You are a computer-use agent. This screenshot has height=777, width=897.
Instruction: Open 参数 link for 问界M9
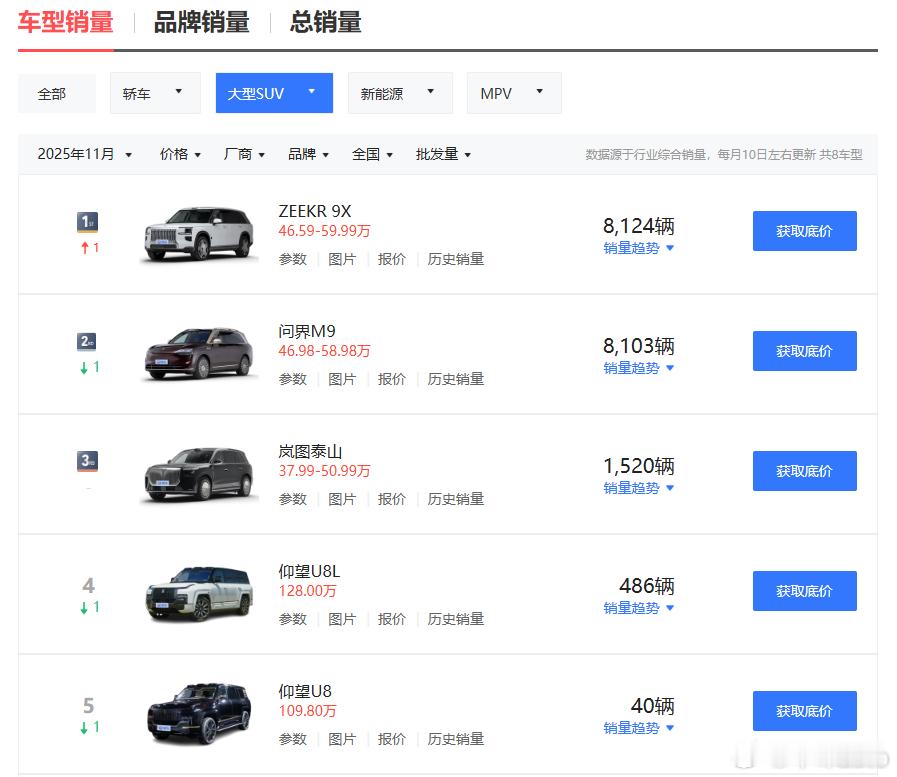[293, 379]
